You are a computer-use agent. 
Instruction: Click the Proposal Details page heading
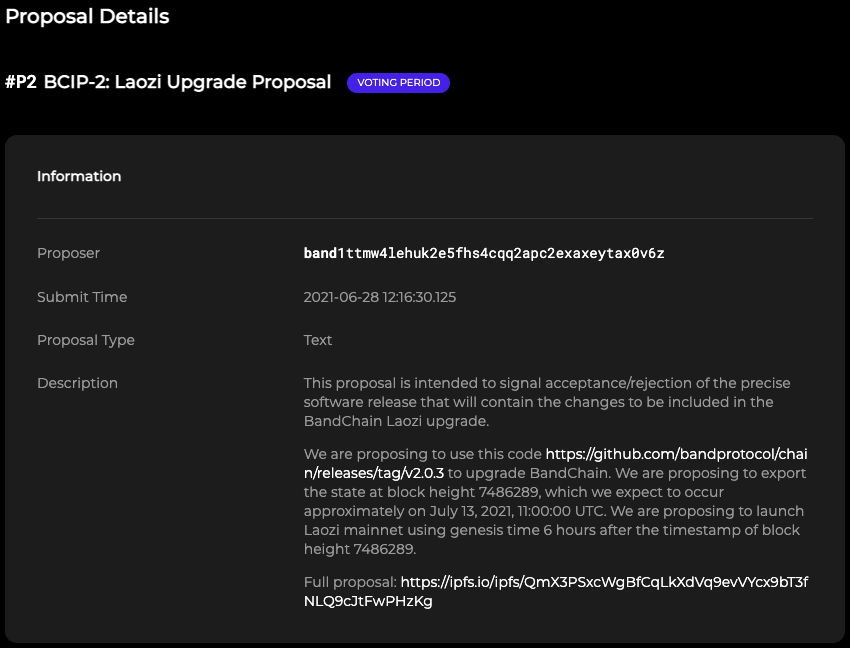point(87,17)
